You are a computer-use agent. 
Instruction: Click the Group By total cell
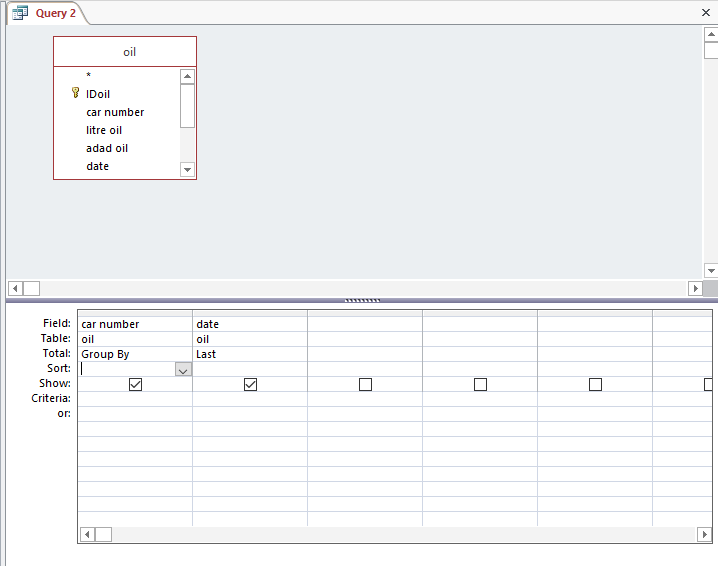135,354
